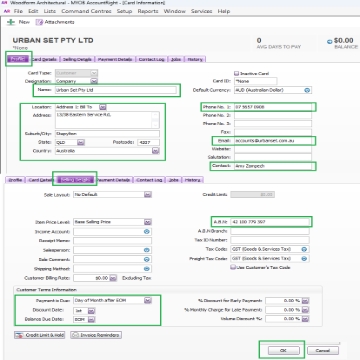Click the Income Account lookup arrow icon

coord(147,231)
